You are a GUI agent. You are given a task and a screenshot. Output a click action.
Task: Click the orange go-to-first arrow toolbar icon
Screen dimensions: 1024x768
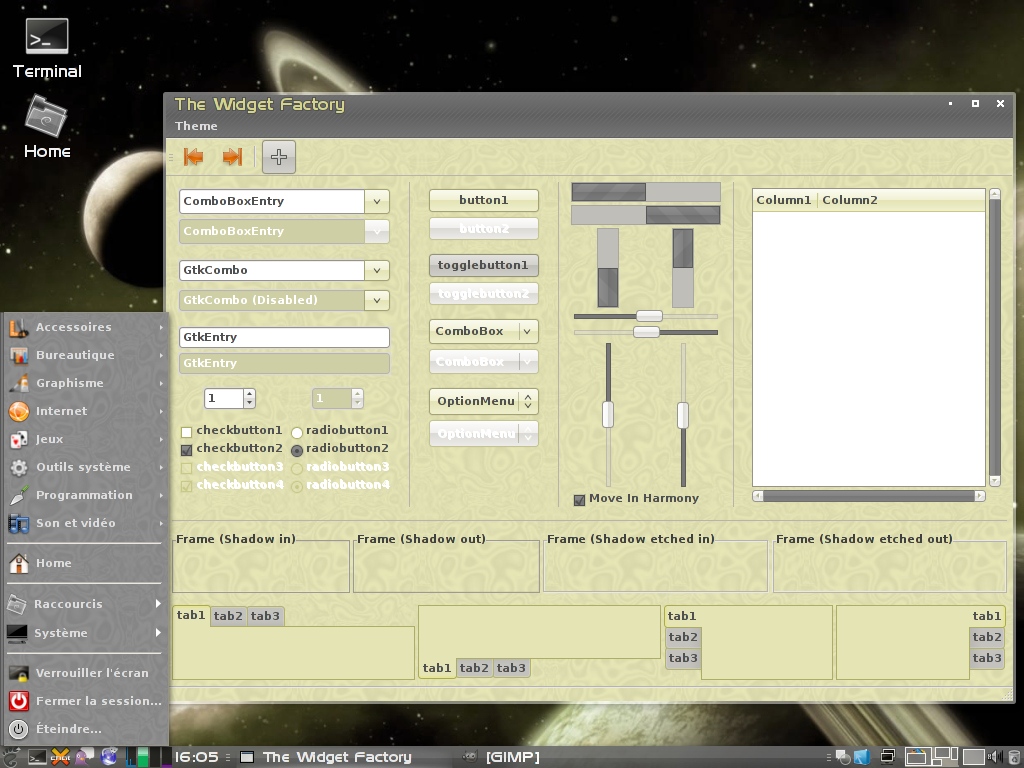pyautogui.click(x=193, y=157)
